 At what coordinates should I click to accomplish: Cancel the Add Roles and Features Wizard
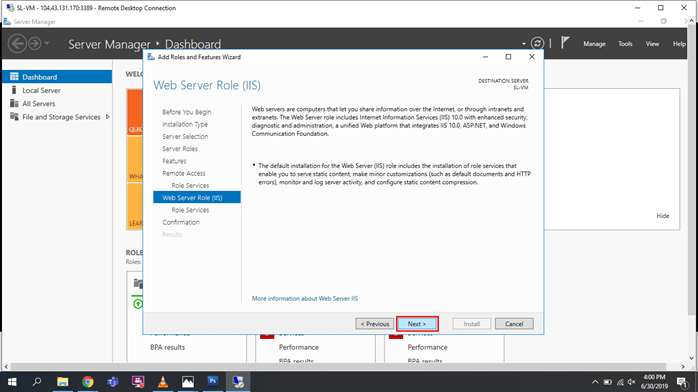pos(514,323)
